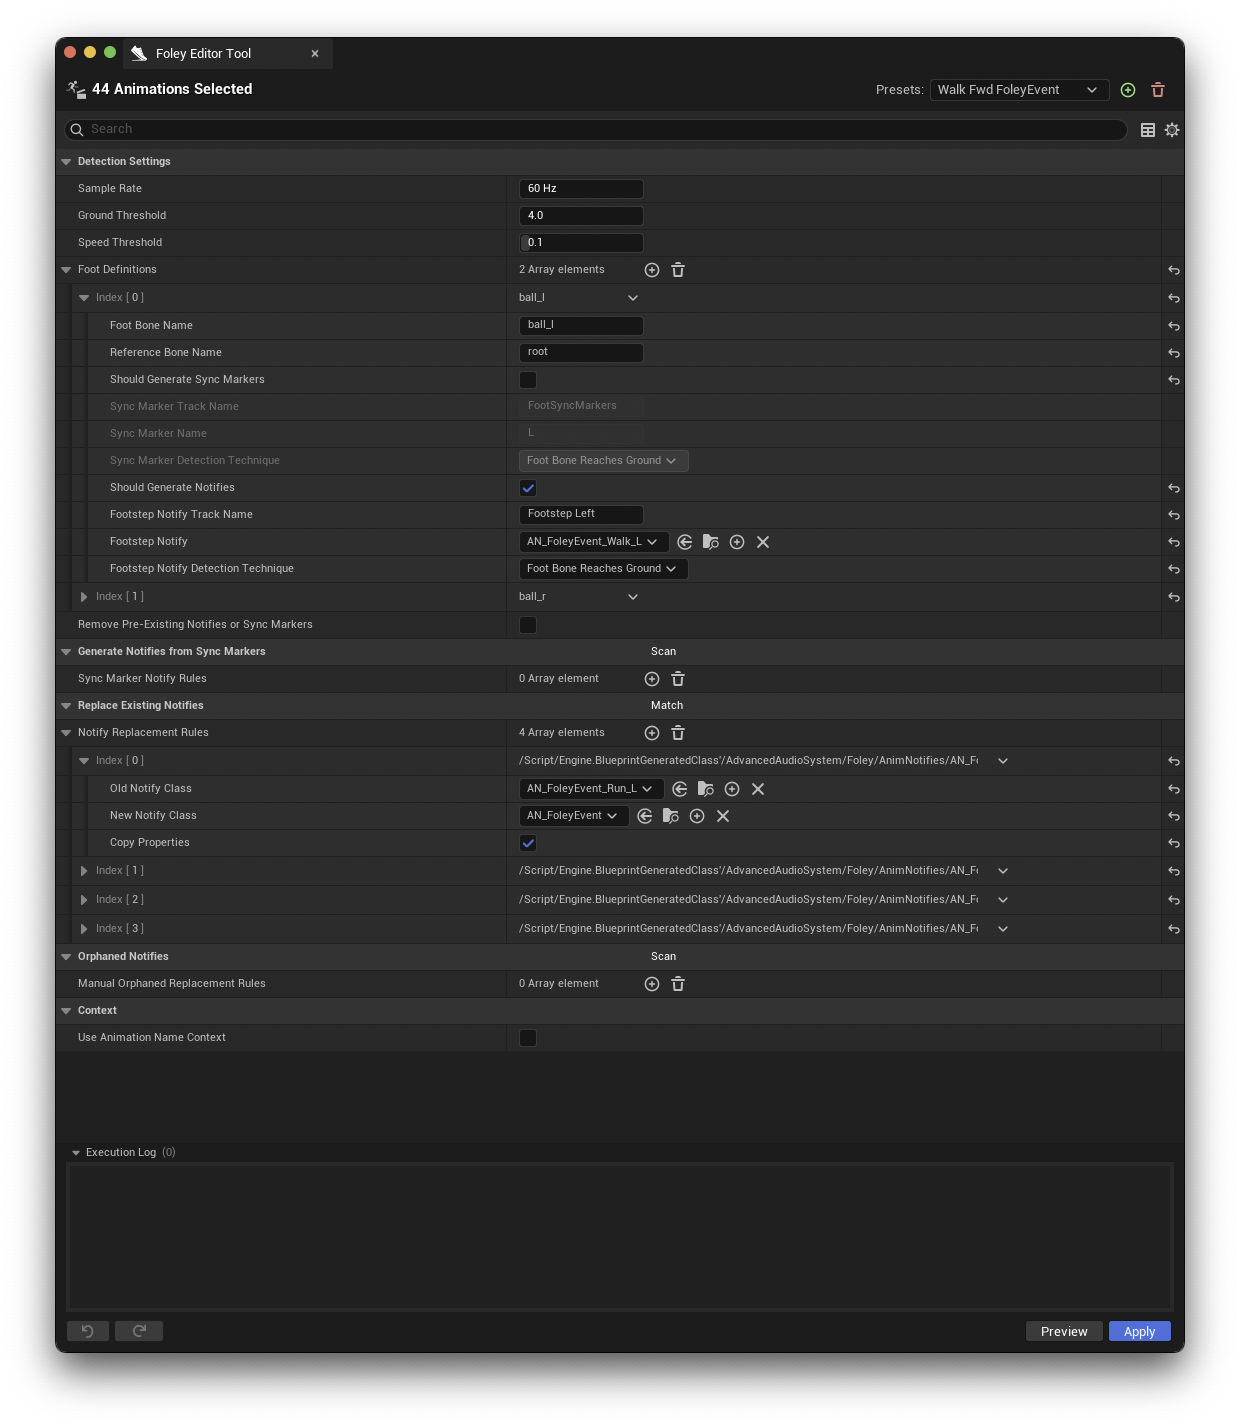
Task: Click Scan in Generate Notifies from Sync Markers
Action: pos(664,652)
